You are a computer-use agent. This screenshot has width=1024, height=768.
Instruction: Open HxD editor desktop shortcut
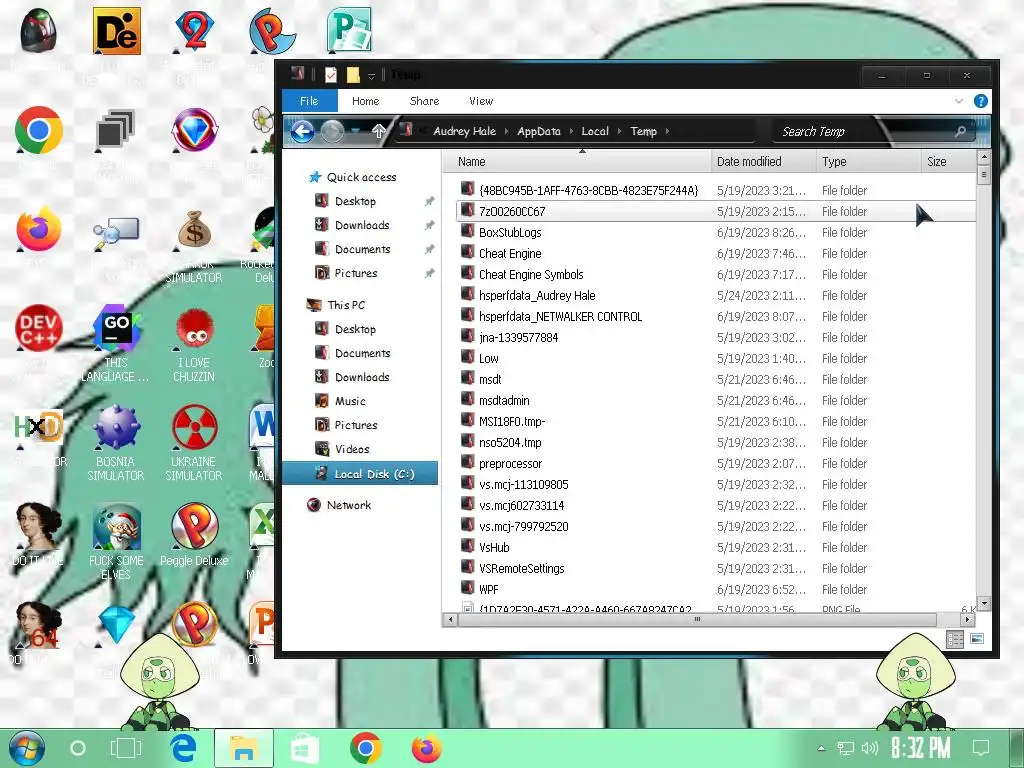pos(39,428)
